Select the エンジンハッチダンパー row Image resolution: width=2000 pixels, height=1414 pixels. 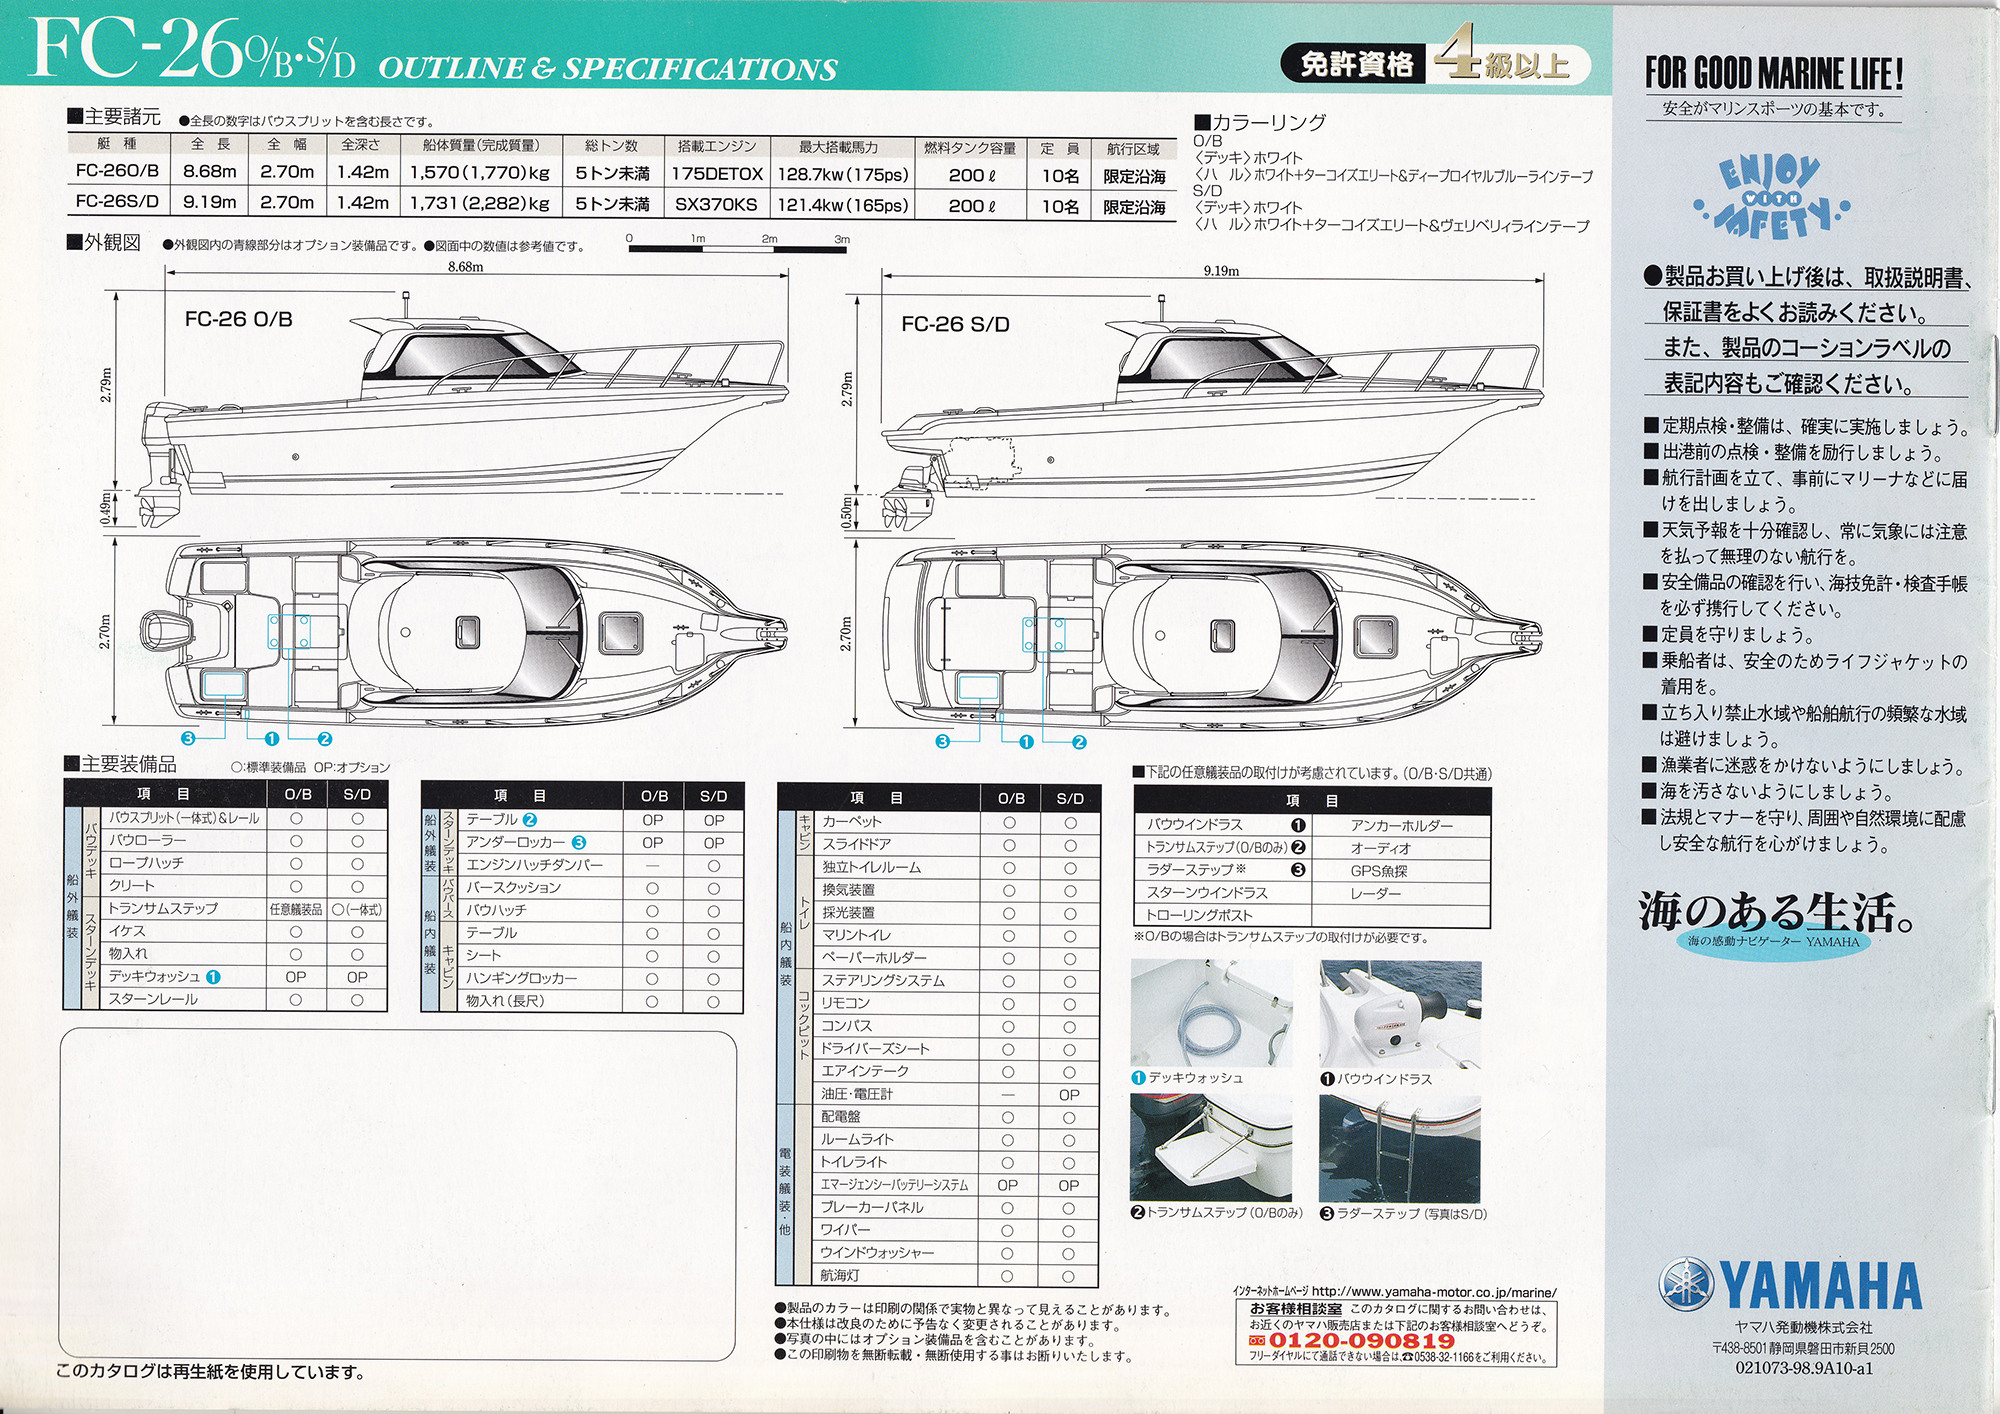pyautogui.click(x=600, y=865)
